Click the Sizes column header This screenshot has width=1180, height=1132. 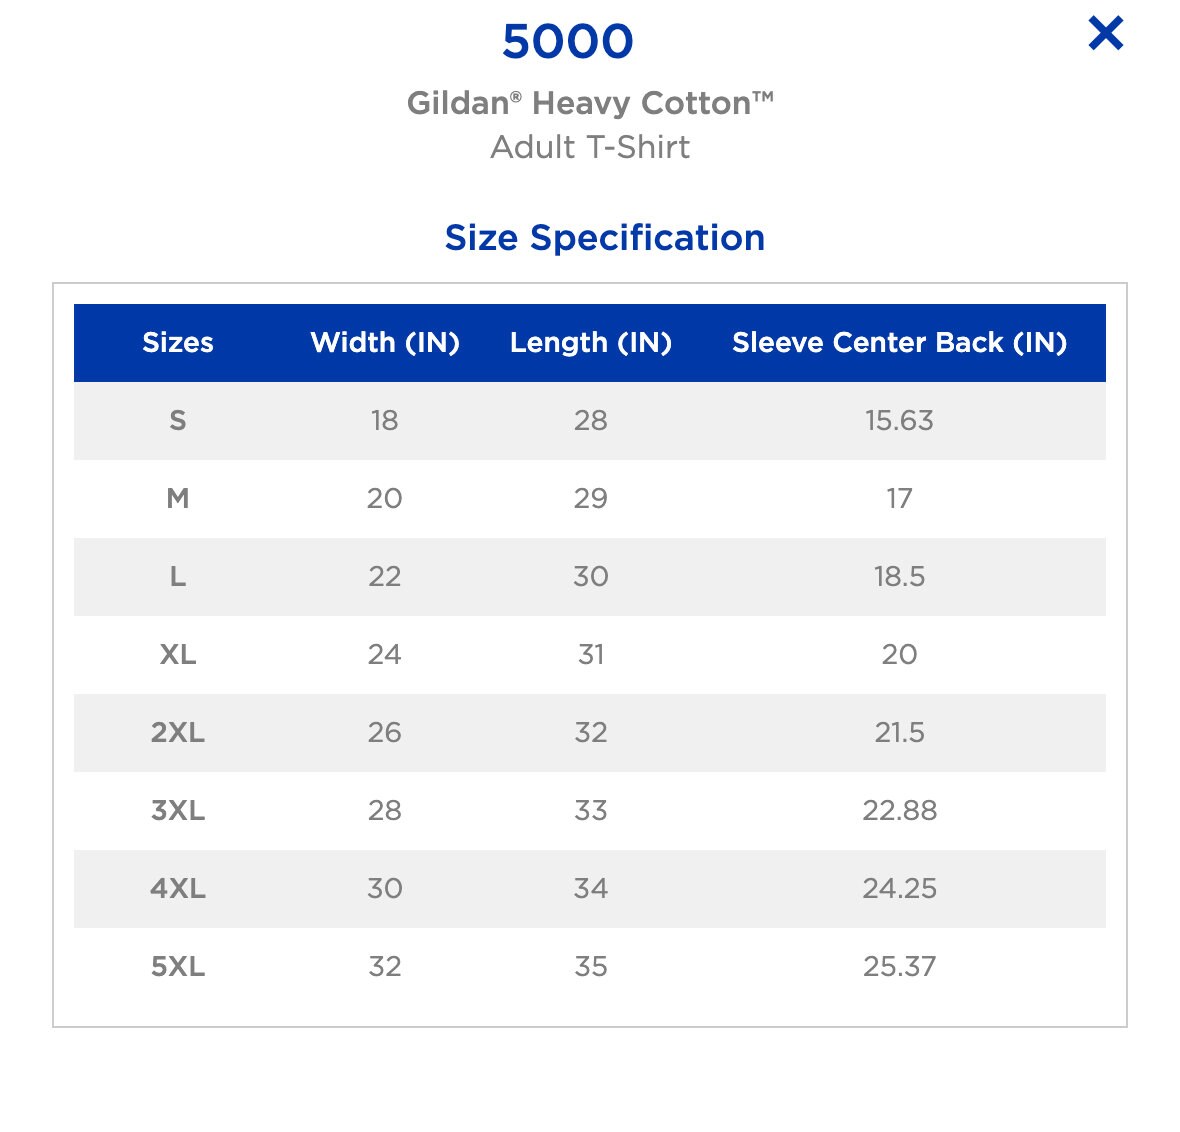[x=178, y=343]
